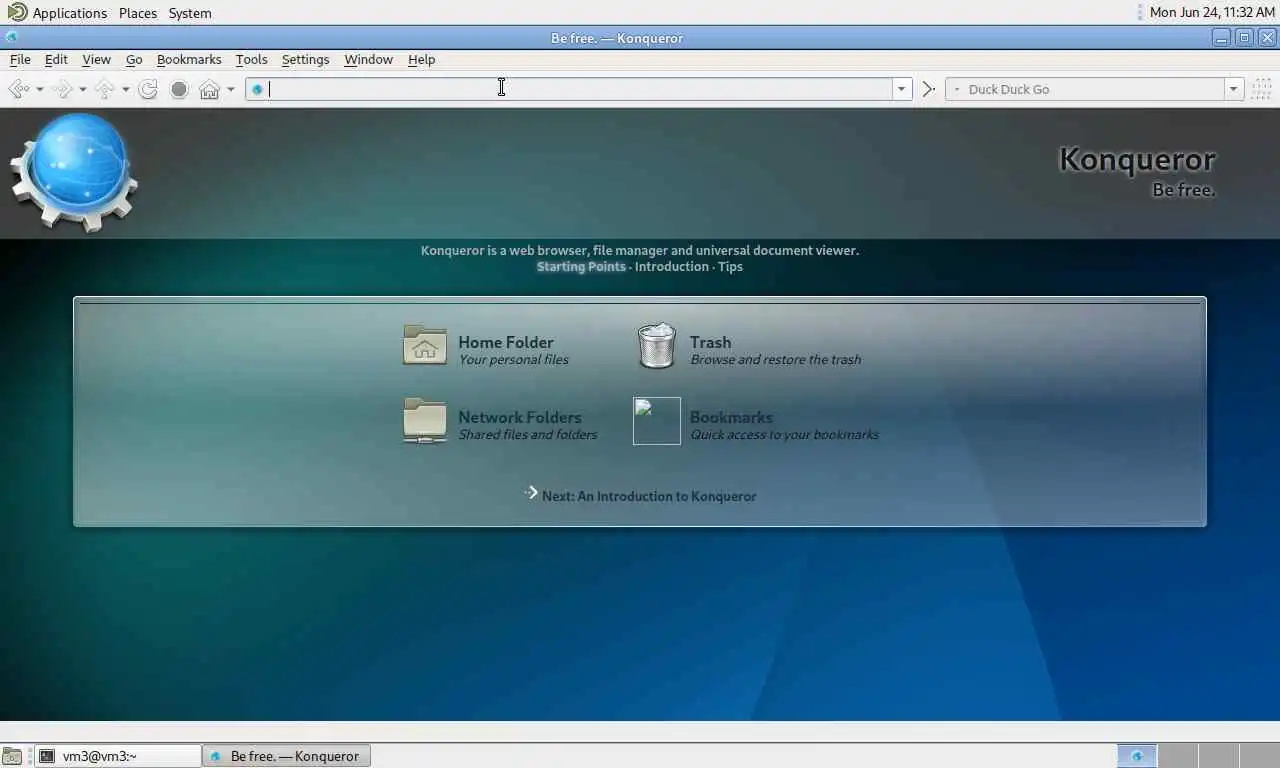The height and width of the screenshot is (768, 1280).
Task: Switch to the vm3@vm3 terminal taskbar button
Action: (x=118, y=756)
